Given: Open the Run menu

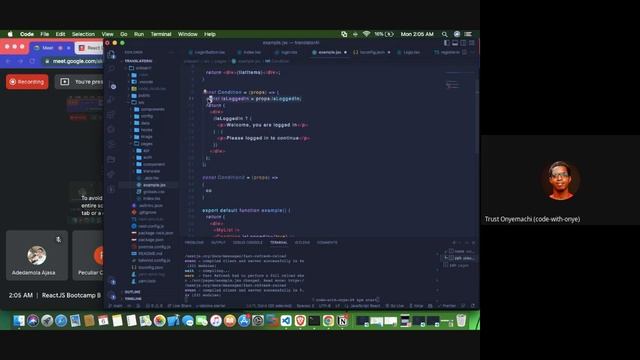Looking at the screenshot, I should pos(139,34).
